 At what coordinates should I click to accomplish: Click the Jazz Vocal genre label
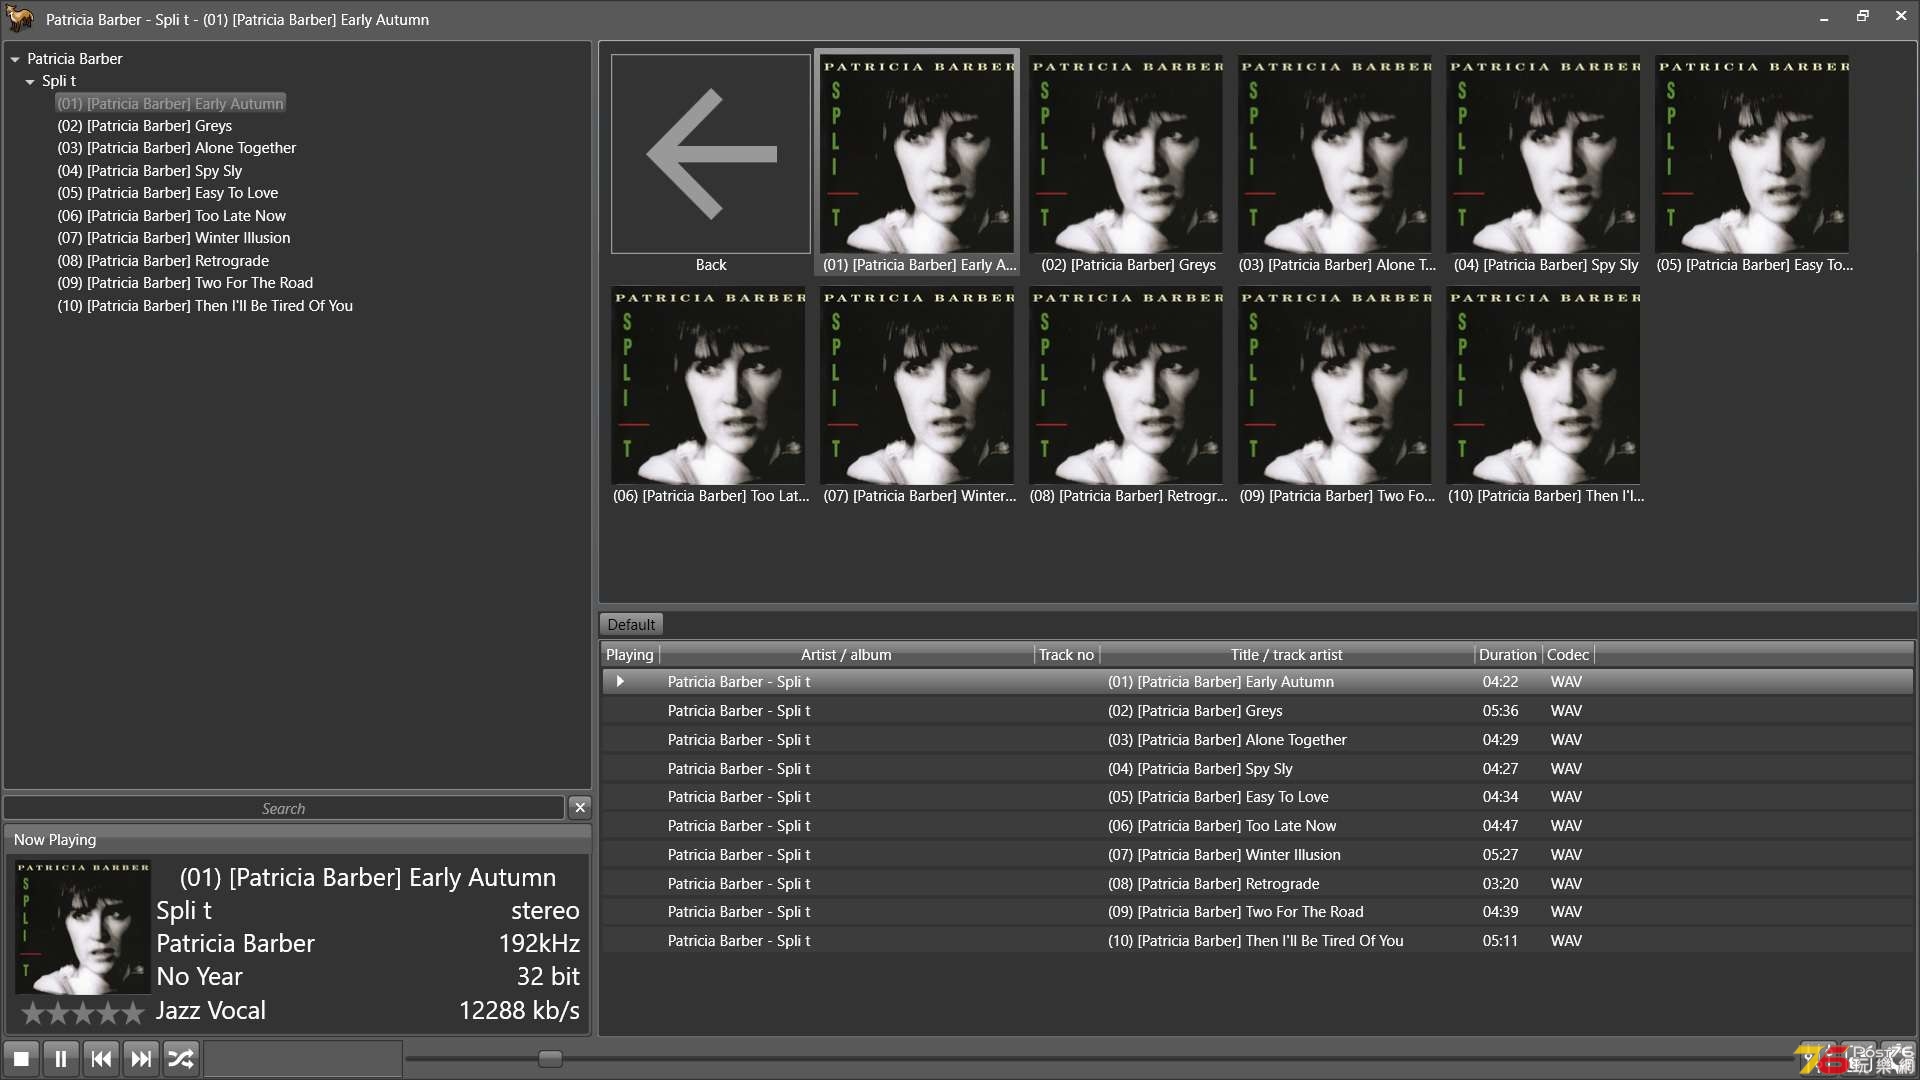[211, 1011]
